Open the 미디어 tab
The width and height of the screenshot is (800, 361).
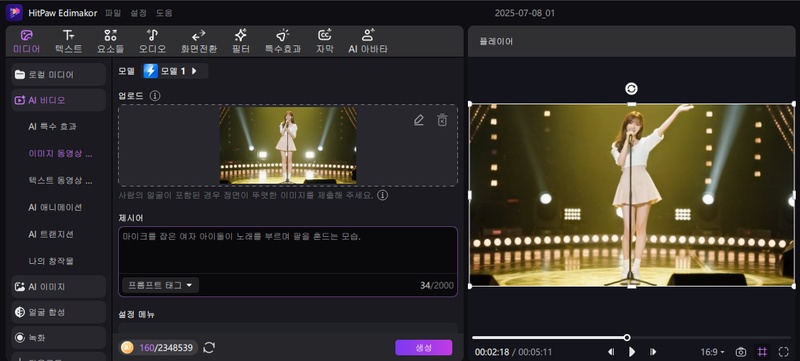click(27, 41)
